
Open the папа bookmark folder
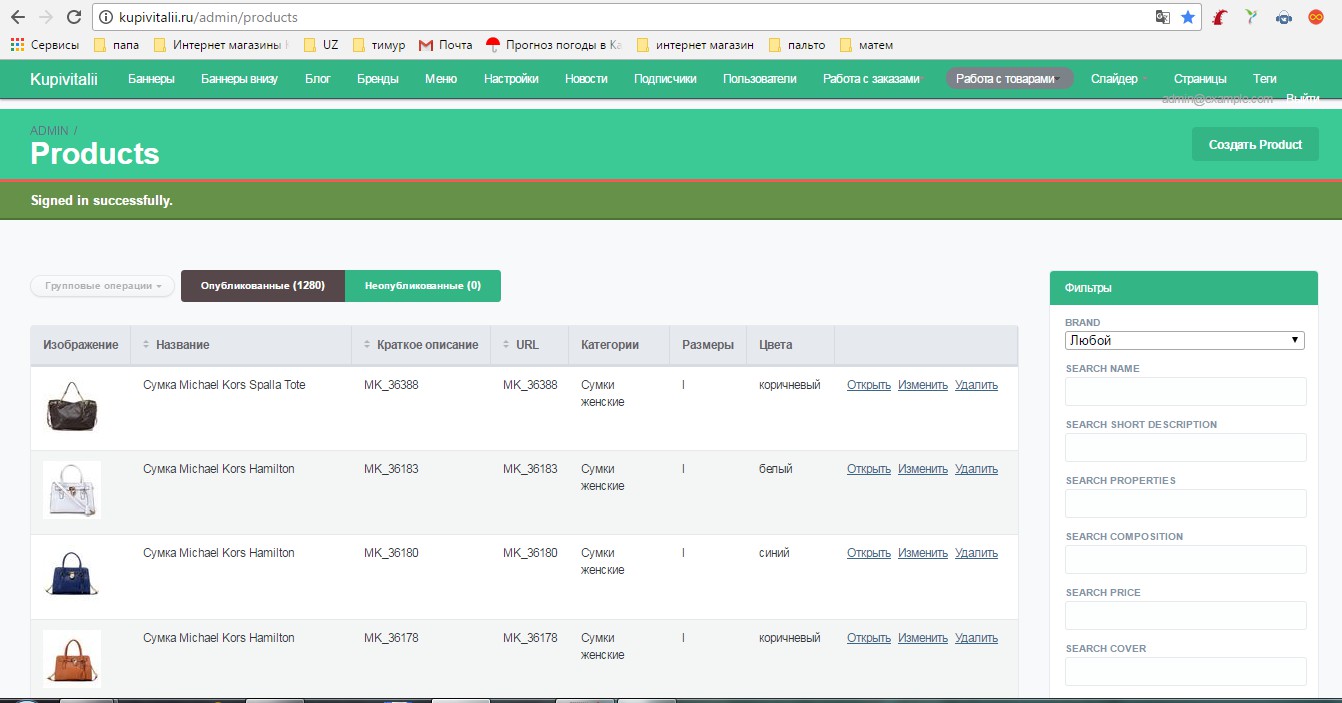[116, 44]
